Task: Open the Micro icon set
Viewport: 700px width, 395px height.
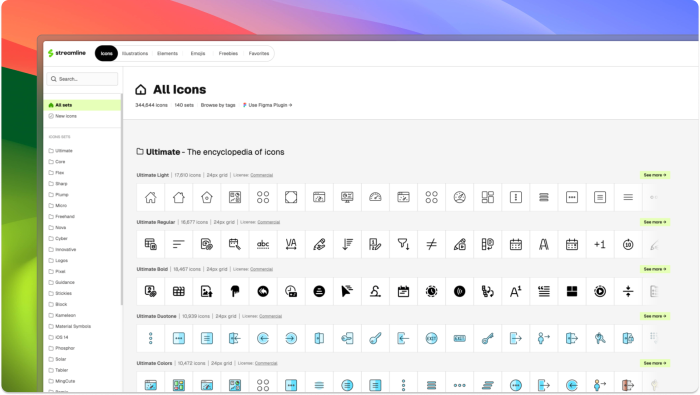Action: pyautogui.click(x=58, y=205)
